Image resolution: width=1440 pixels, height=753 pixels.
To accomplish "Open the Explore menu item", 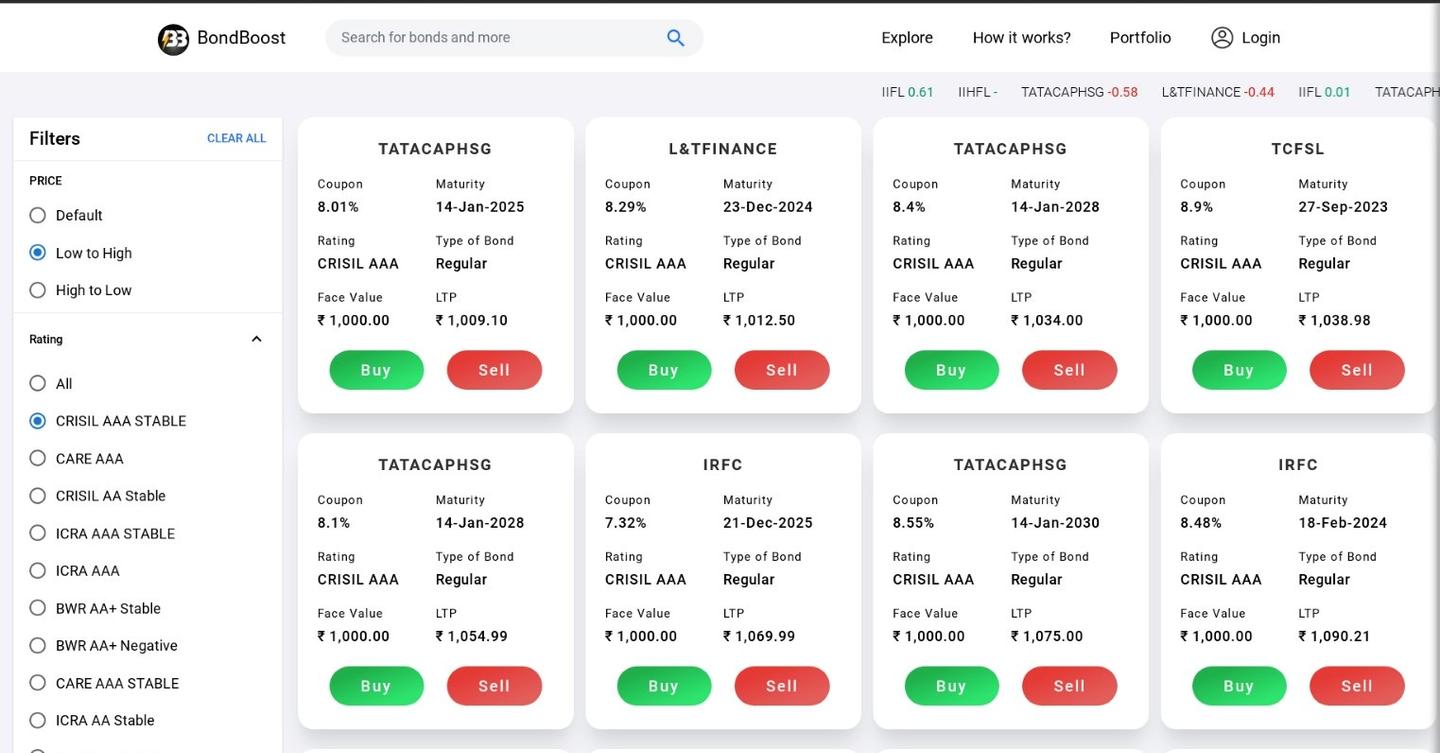I will [907, 38].
